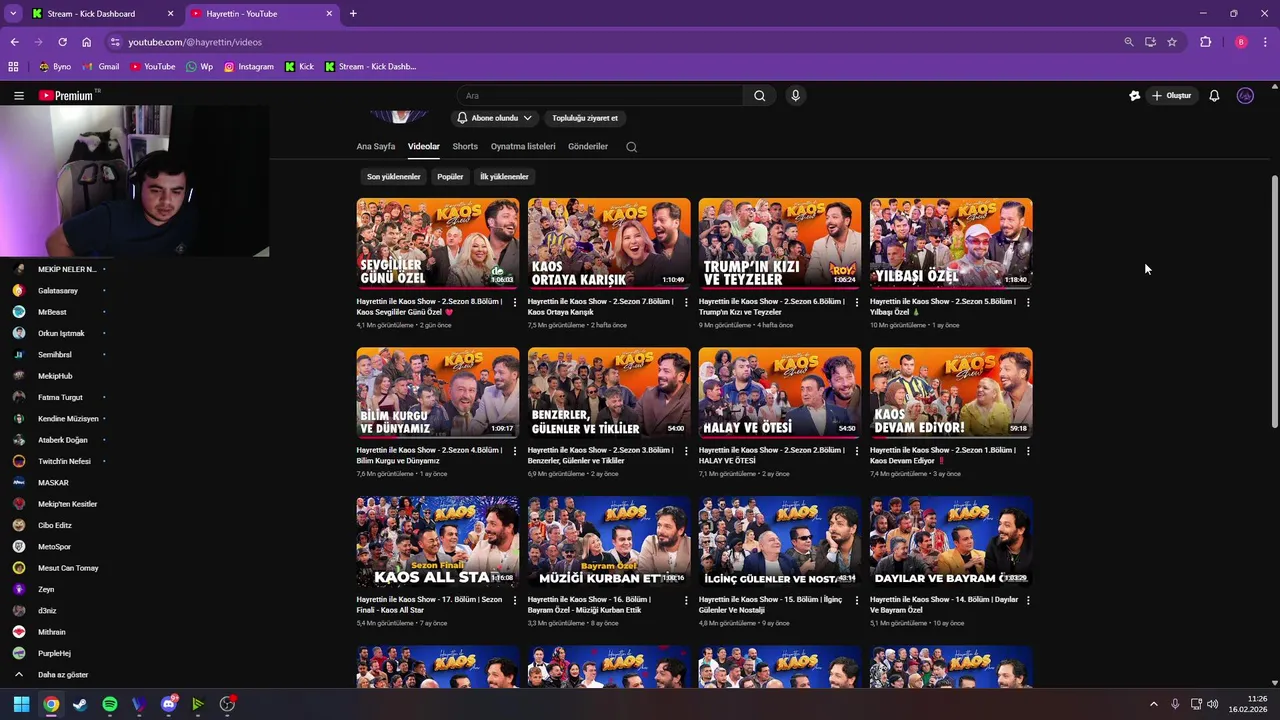This screenshot has width=1280, height=720.
Task: Open options for 17. Bölüm Sezon Finali video
Action: (x=515, y=600)
